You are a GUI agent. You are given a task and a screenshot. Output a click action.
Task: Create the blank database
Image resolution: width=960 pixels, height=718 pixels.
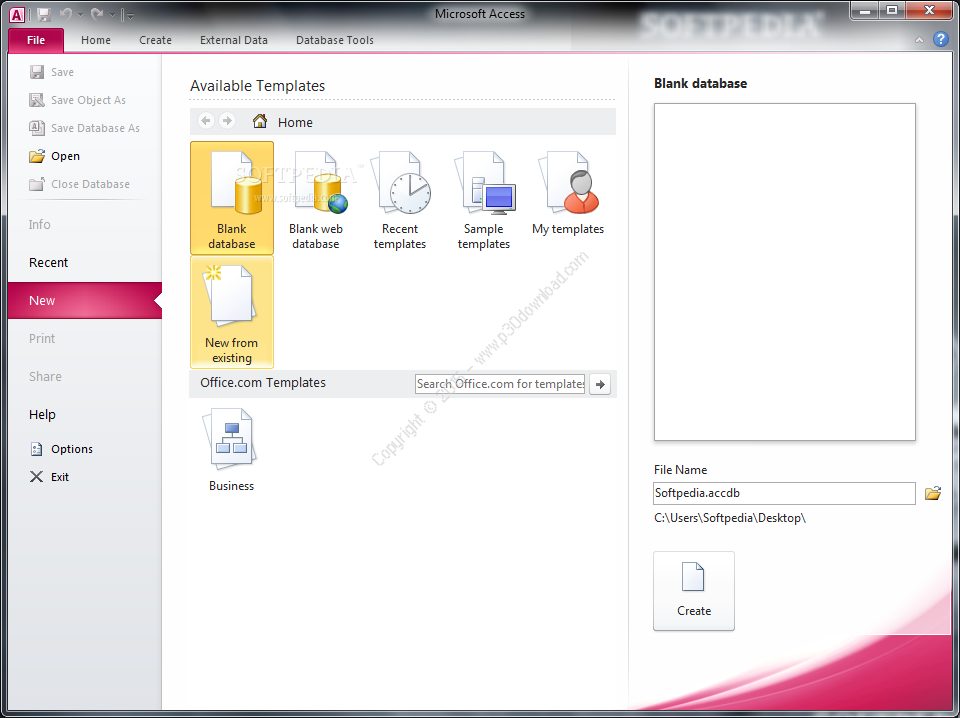coord(694,591)
